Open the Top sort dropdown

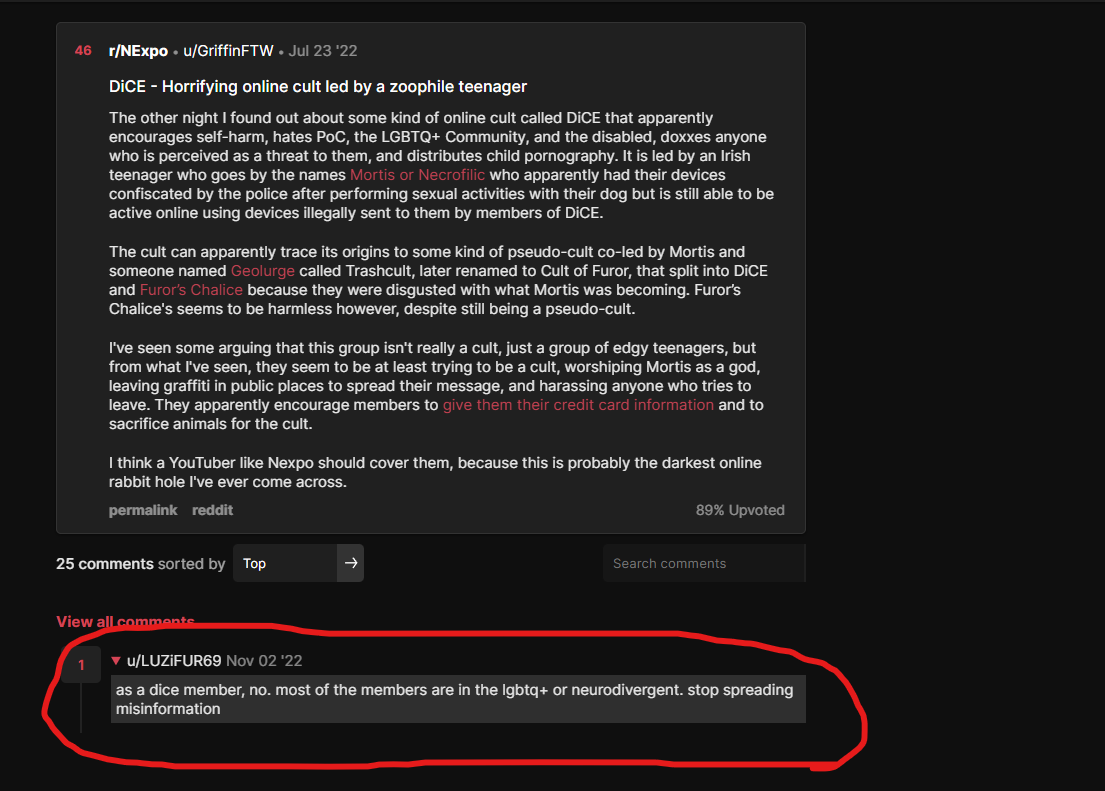285,563
